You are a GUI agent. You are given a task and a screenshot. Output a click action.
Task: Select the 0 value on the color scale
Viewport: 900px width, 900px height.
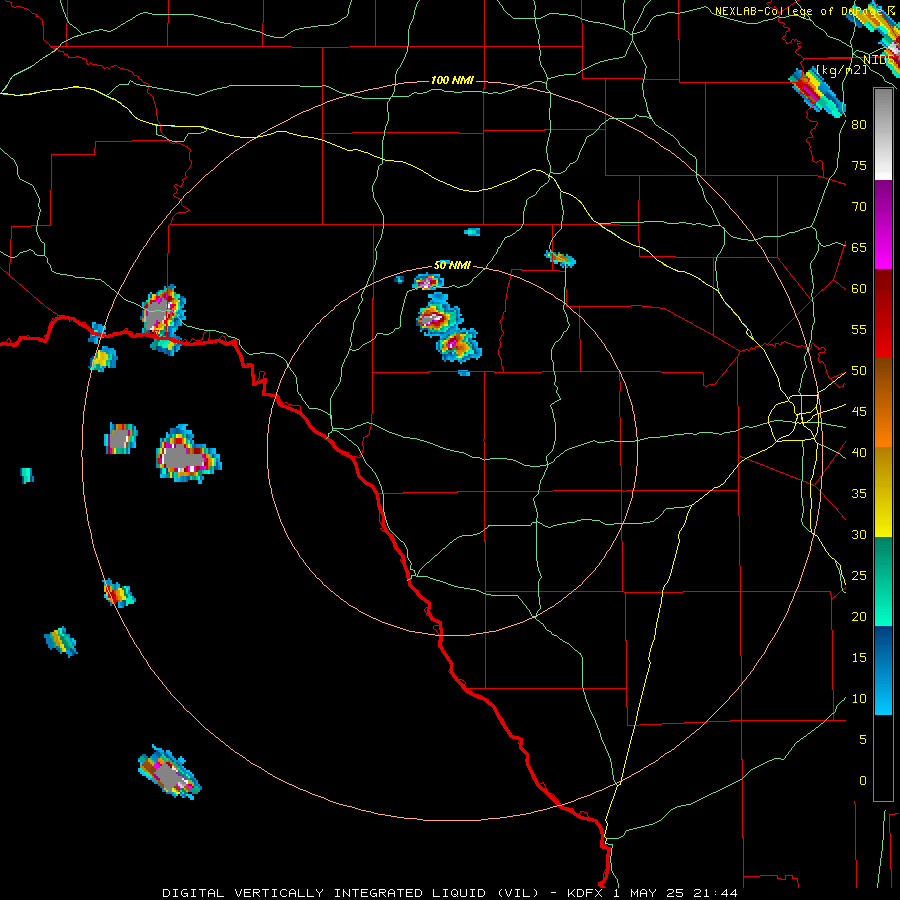point(863,781)
